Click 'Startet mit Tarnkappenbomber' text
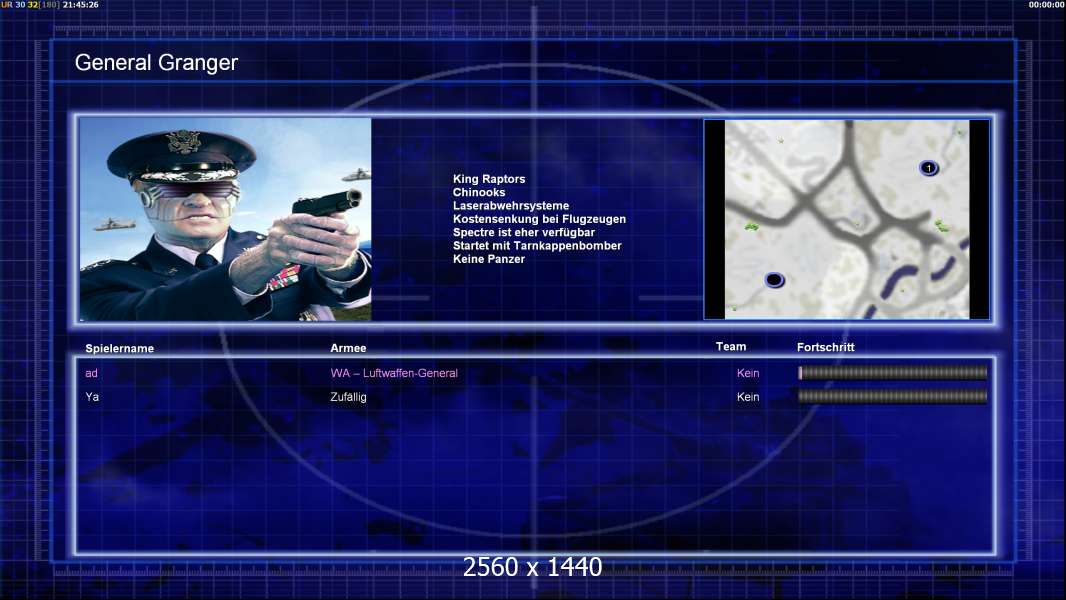The width and height of the screenshot is (1066, 600). (537, 245)
